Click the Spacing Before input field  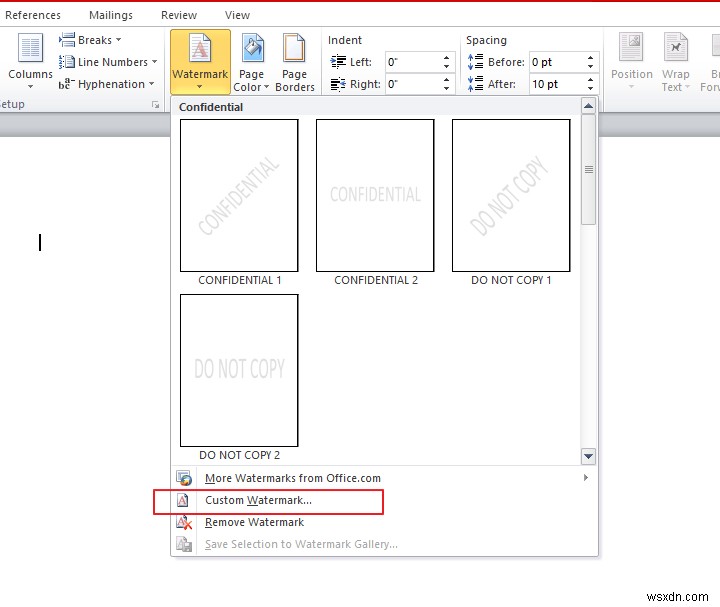tap(556, 62)
